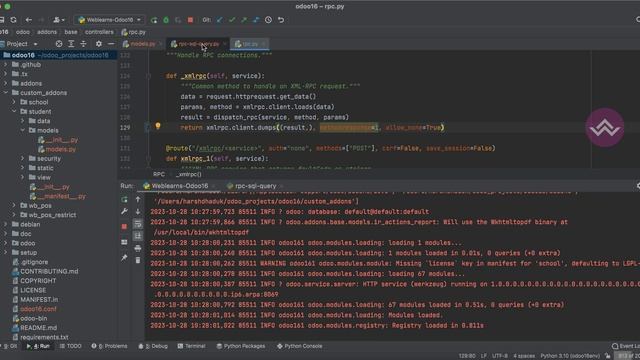Image resolution: width=640 pixels, height=360 pixels.
Task: Open the Problems tool window
Action: pos(109,346)
